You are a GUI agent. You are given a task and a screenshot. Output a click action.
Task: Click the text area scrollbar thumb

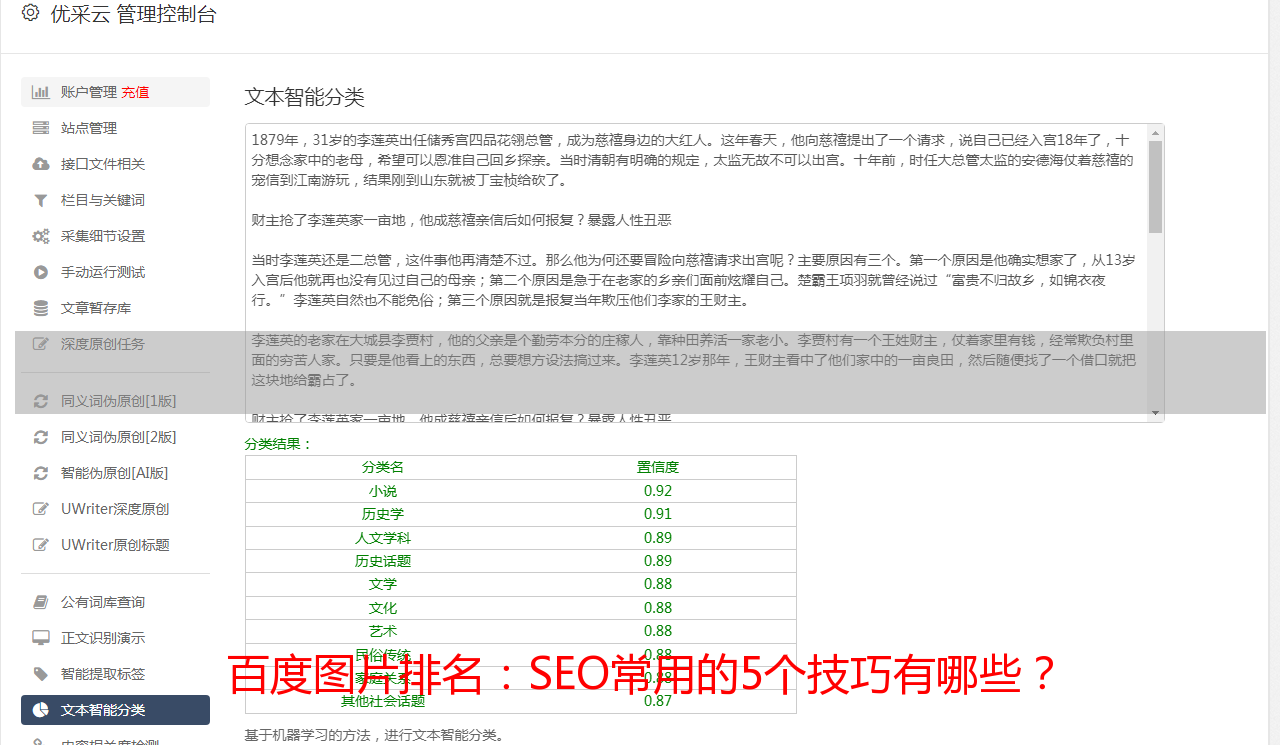pos(1156,186)
